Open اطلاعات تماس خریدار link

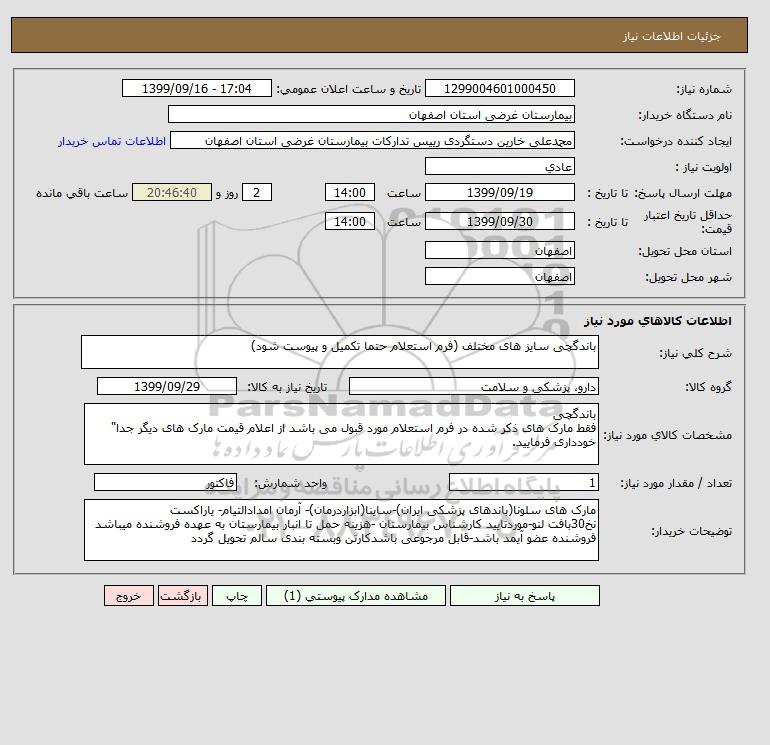click(112, 141)
